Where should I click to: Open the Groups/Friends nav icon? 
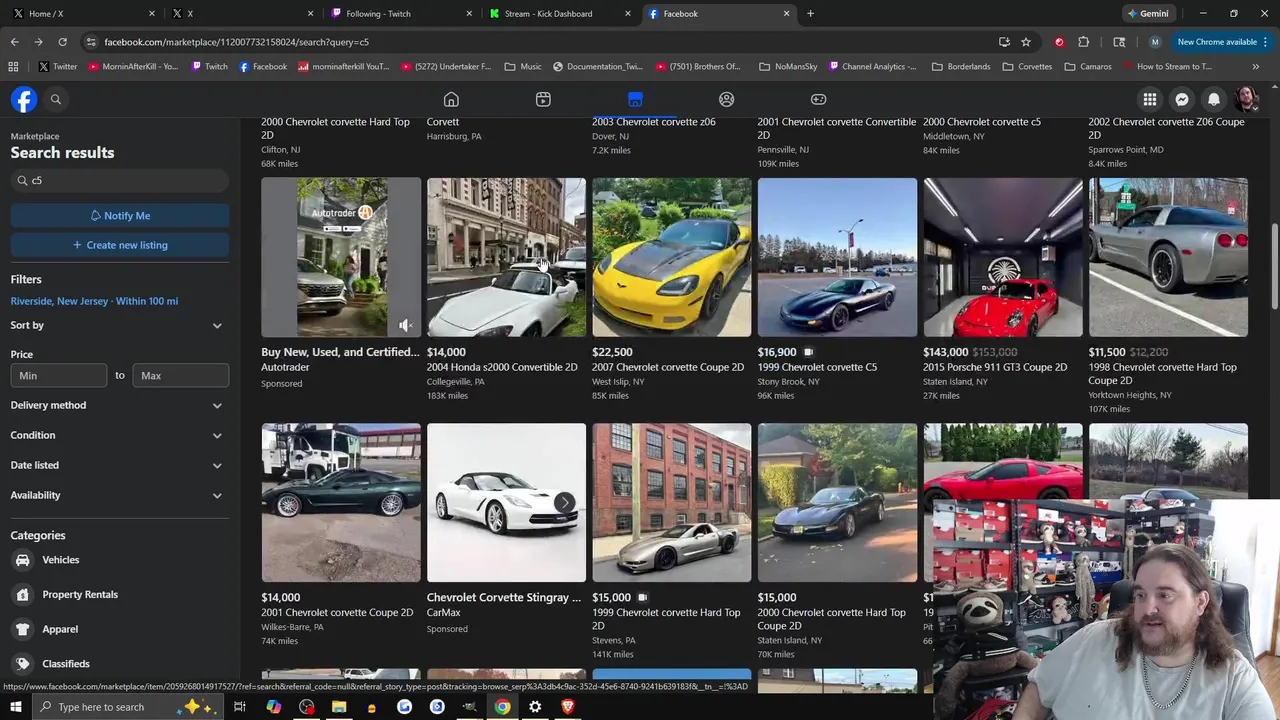(x=727, y=99)
